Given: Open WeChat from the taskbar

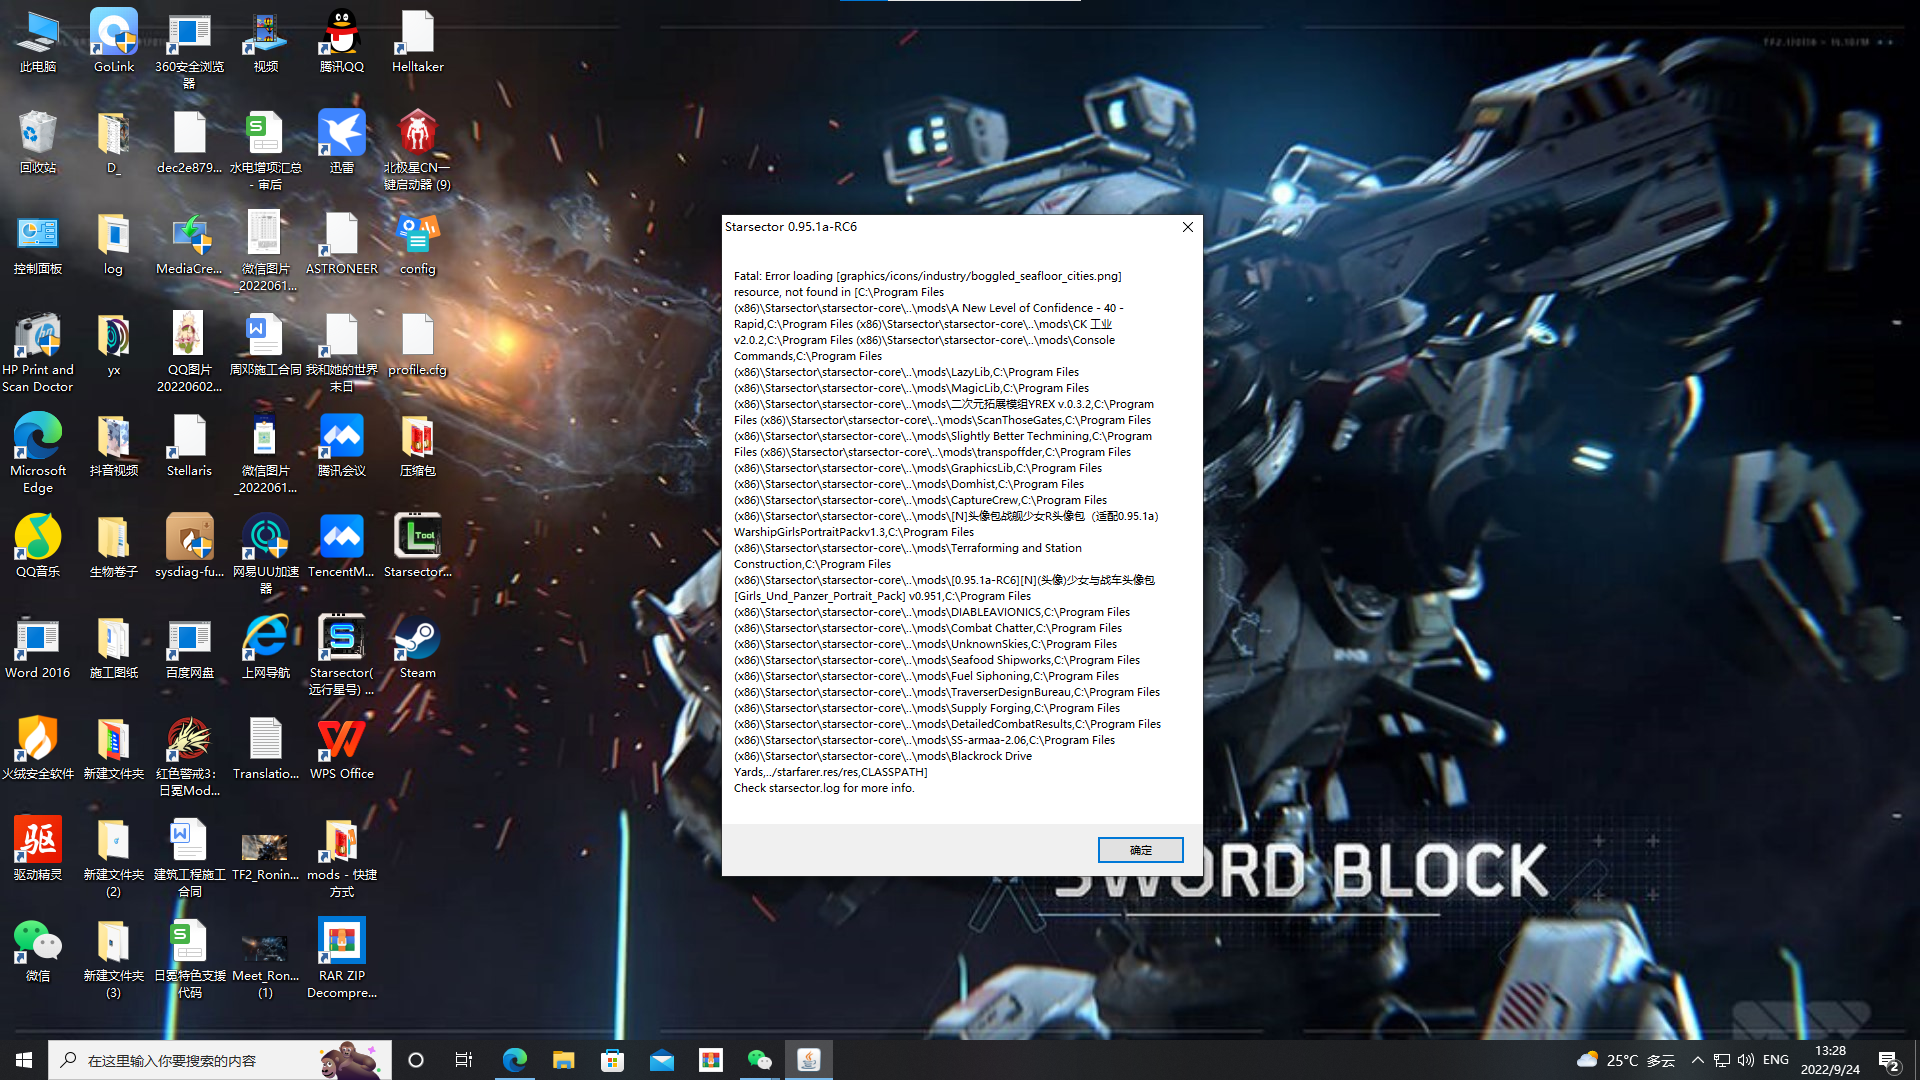Looking at the screenshot, I should (759, 1060).
